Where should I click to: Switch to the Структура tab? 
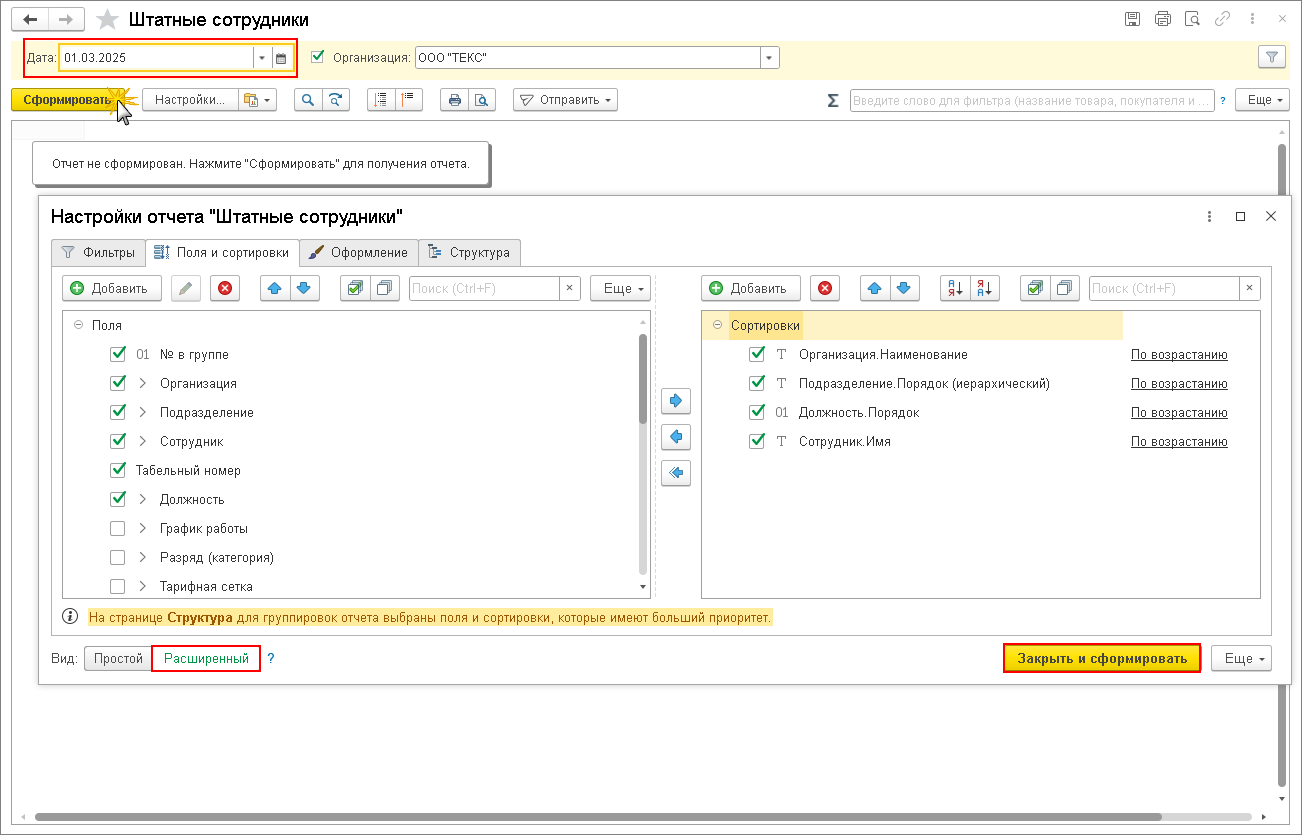coord(469,252)
